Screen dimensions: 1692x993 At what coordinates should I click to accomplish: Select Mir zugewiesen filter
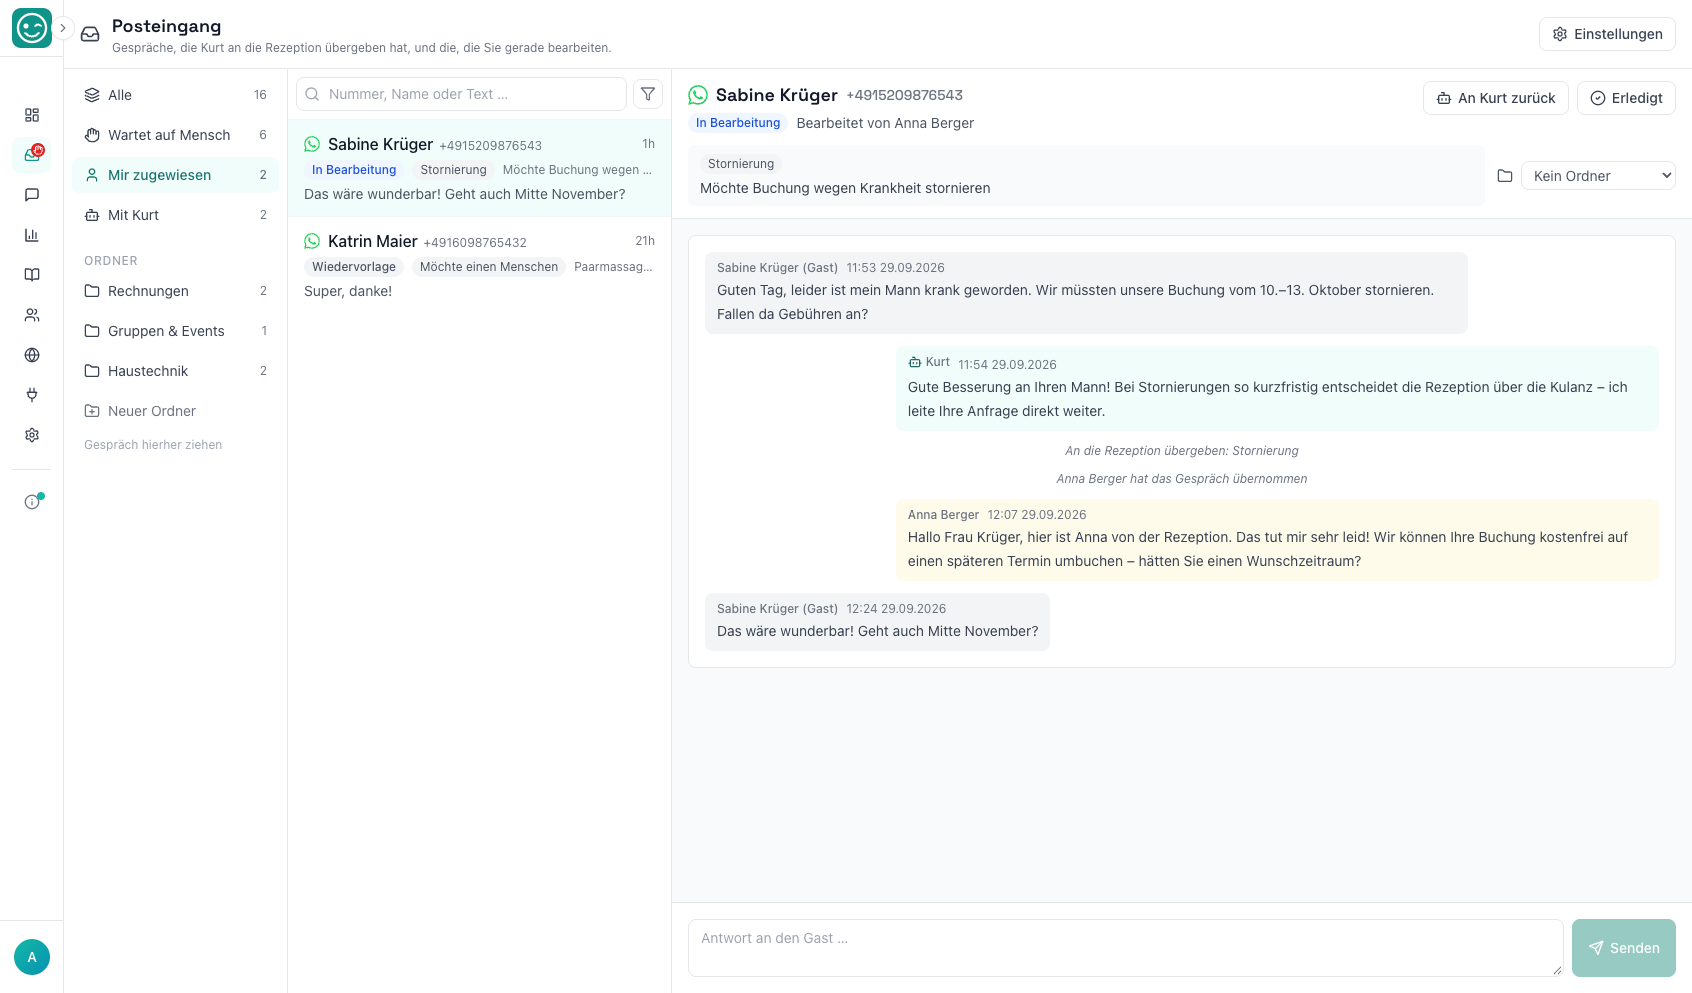coord(176,175)
